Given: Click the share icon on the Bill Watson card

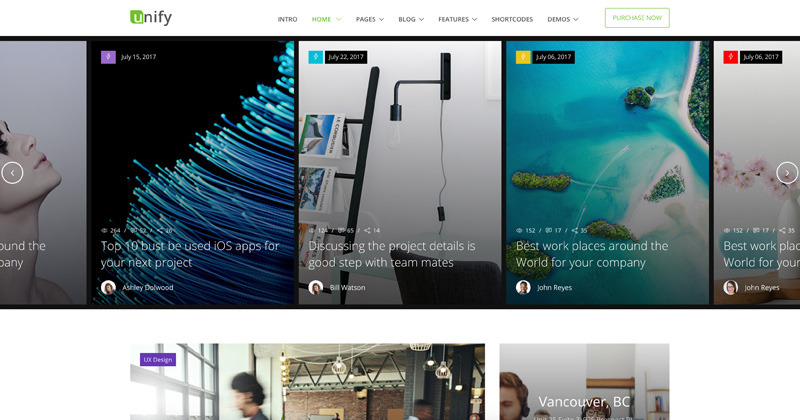Looking at the screenshot, I should (x=366, y=230).
